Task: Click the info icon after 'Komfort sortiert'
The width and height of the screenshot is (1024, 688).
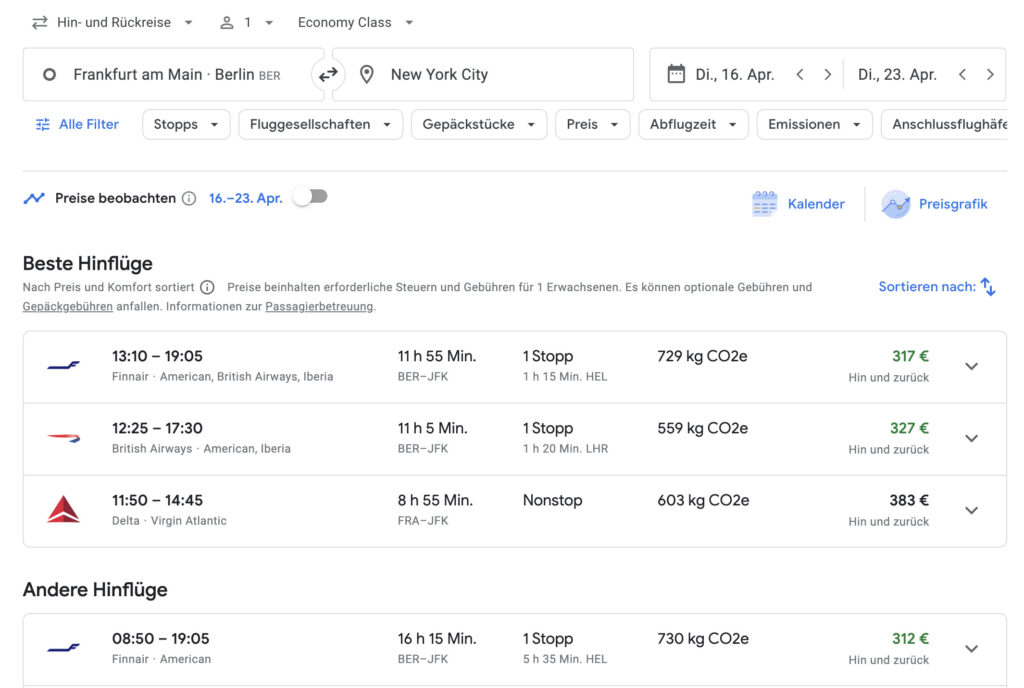Action: pyautogui.click(x=207, y=287)
